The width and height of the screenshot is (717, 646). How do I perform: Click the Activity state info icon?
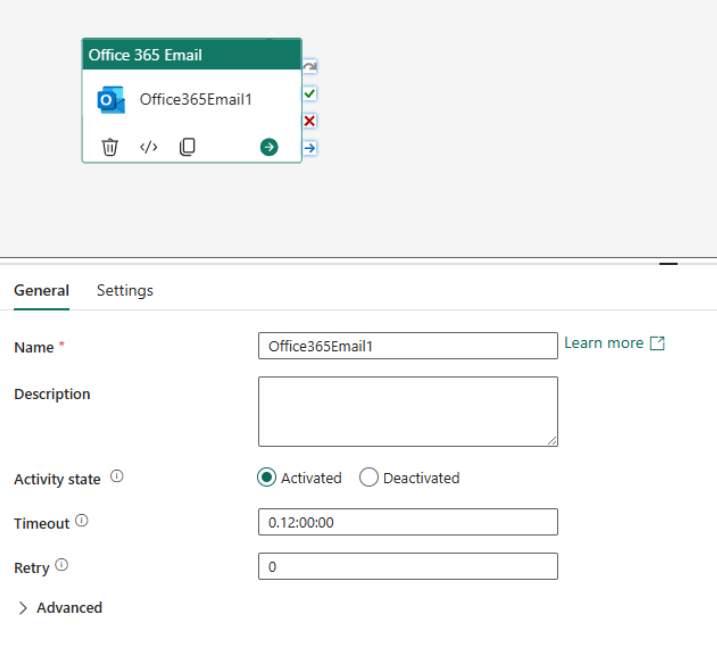(x=117, y=477)
